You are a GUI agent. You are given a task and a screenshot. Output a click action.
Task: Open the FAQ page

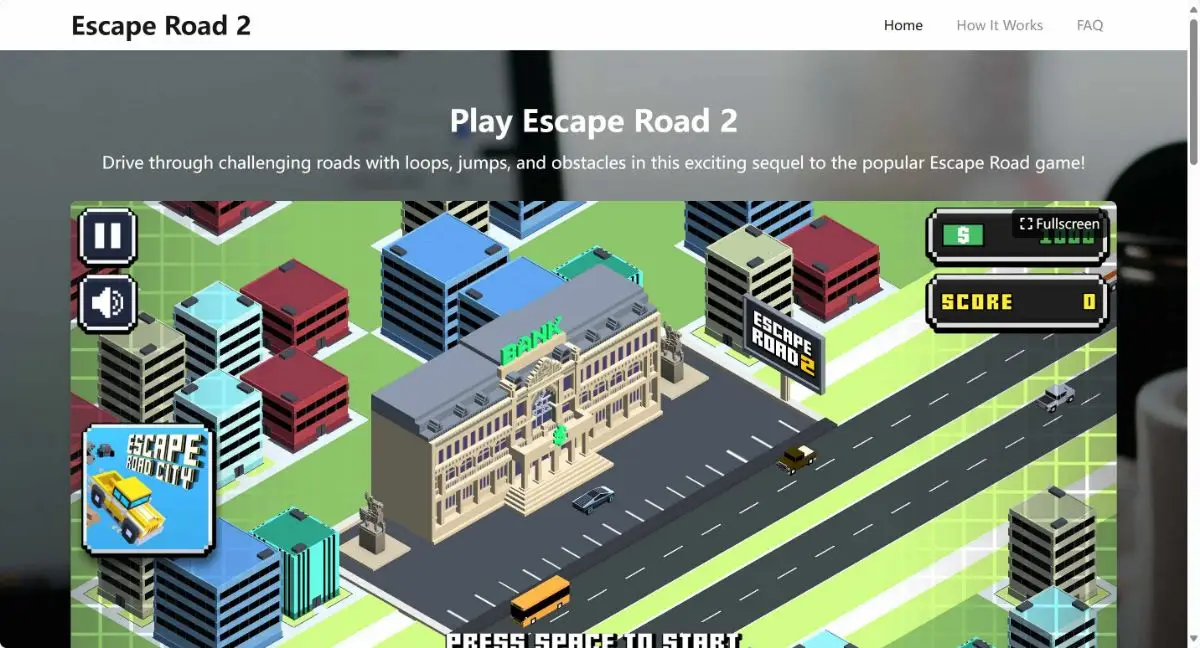pos(1089,25)
